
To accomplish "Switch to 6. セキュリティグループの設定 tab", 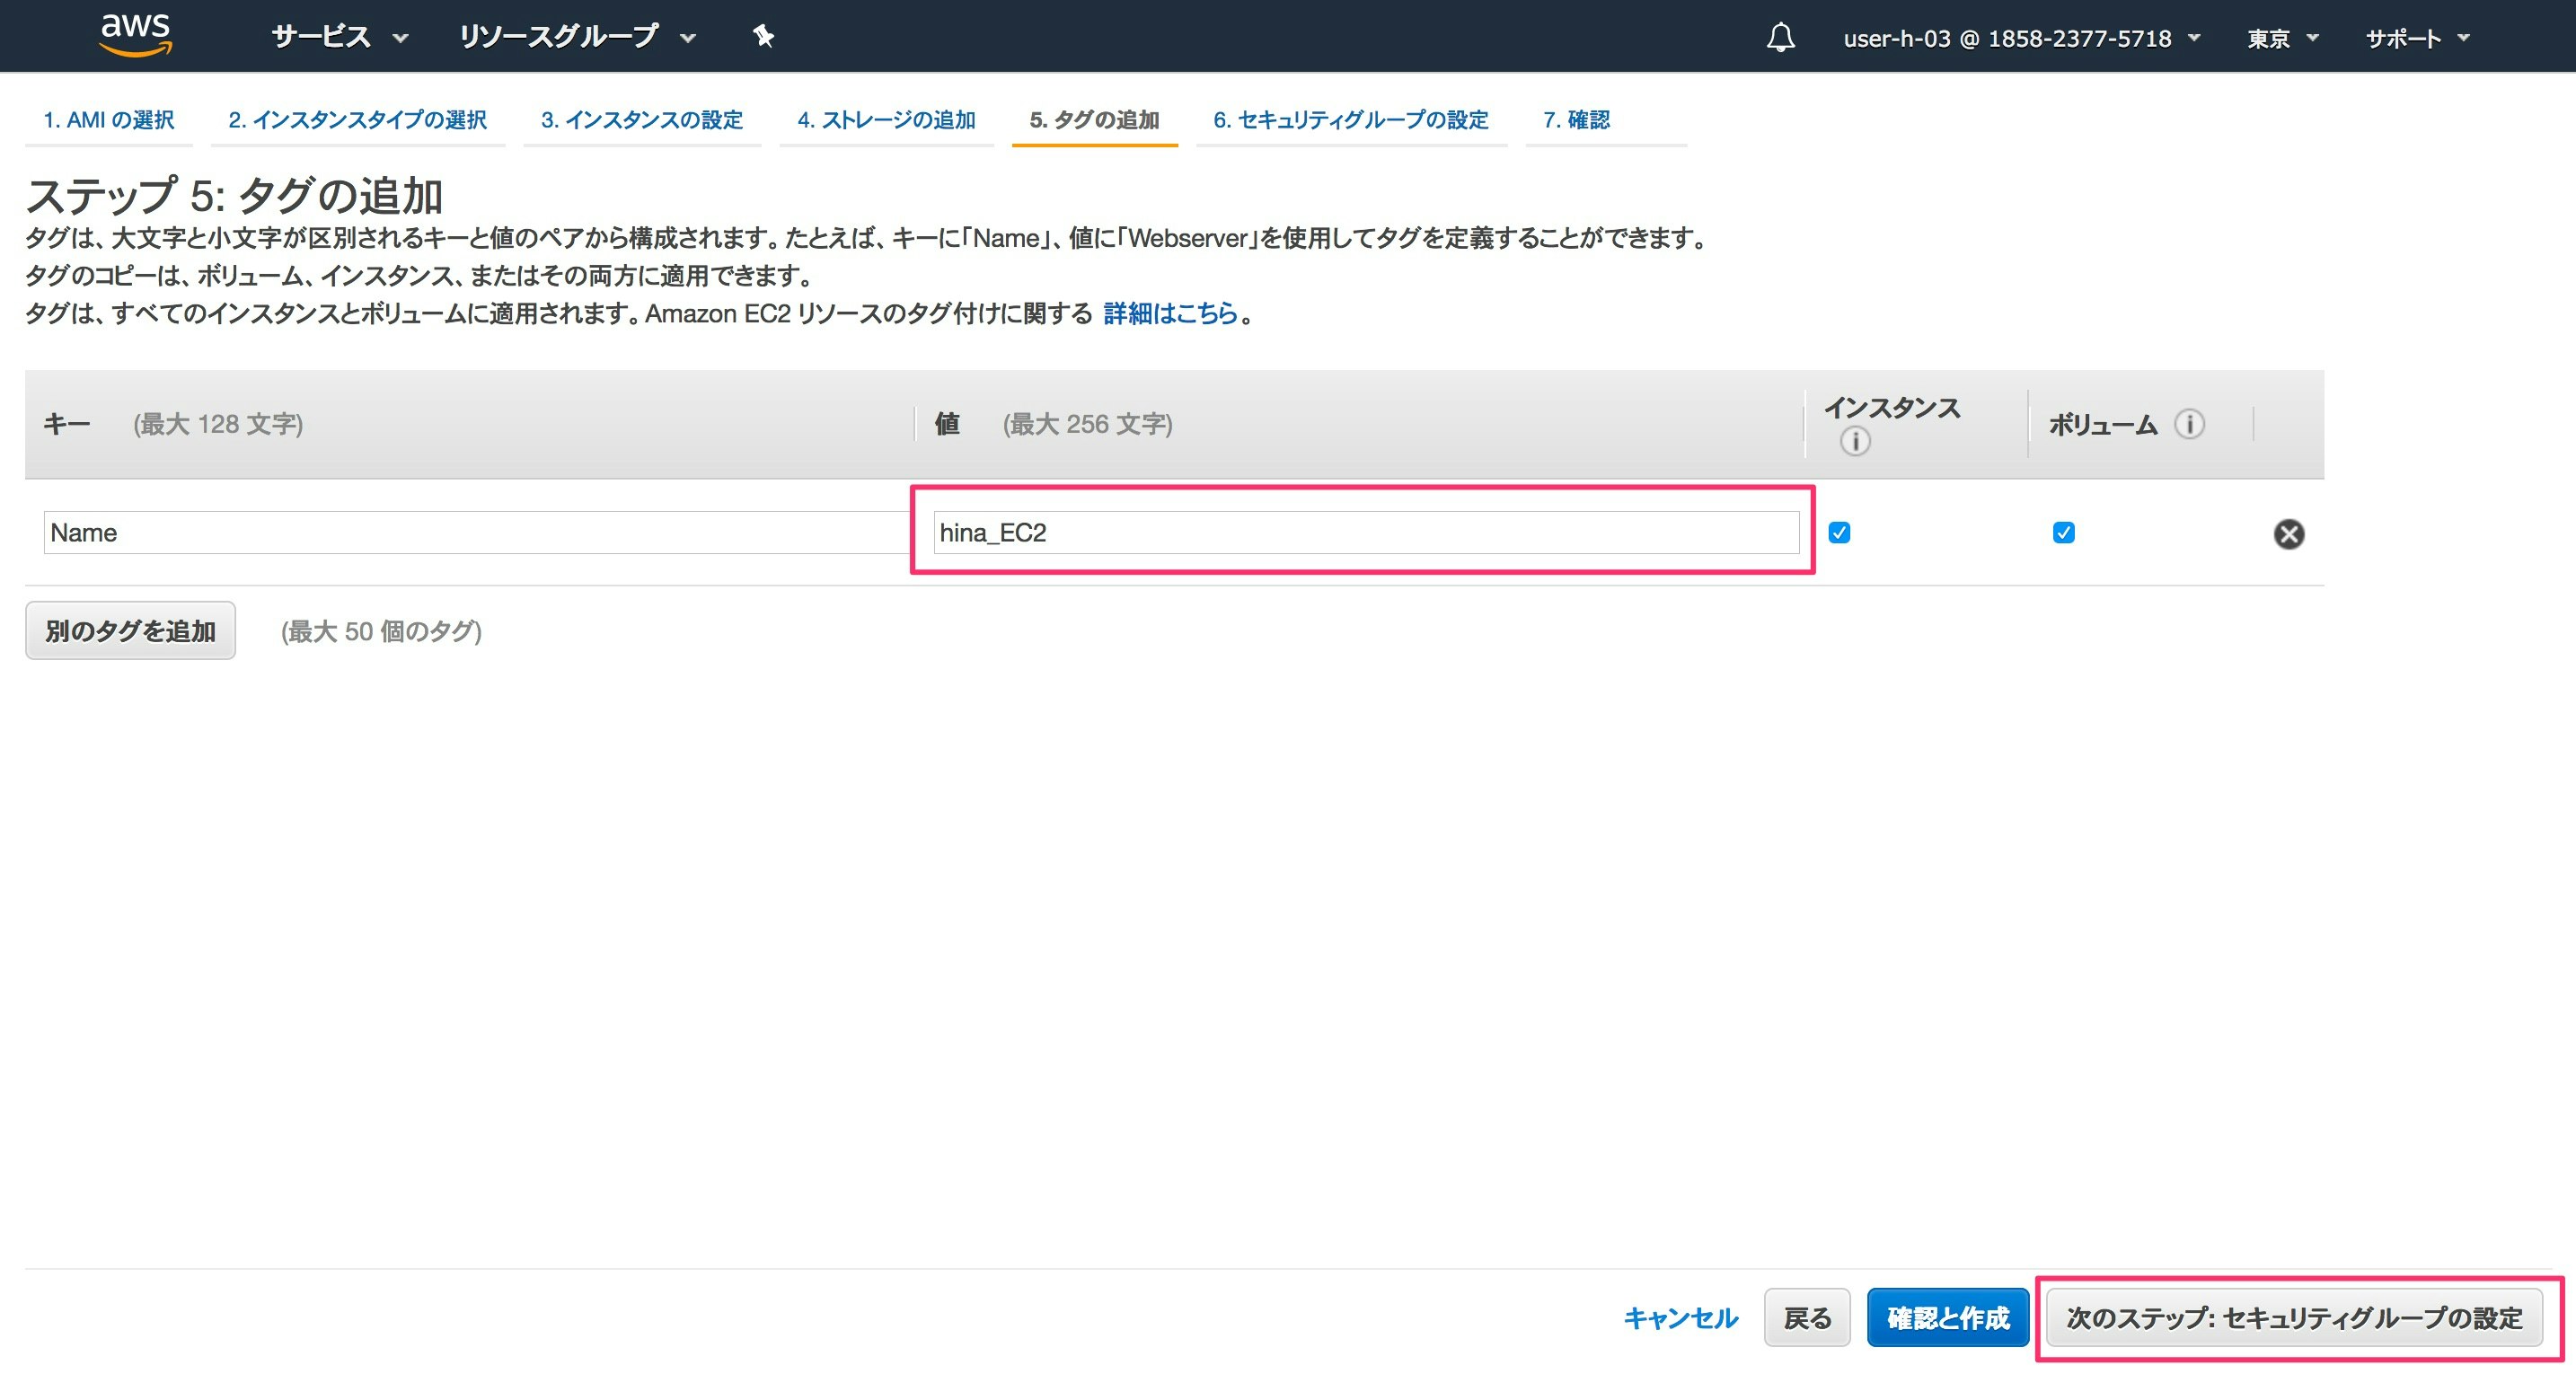I will [1350, 120].
